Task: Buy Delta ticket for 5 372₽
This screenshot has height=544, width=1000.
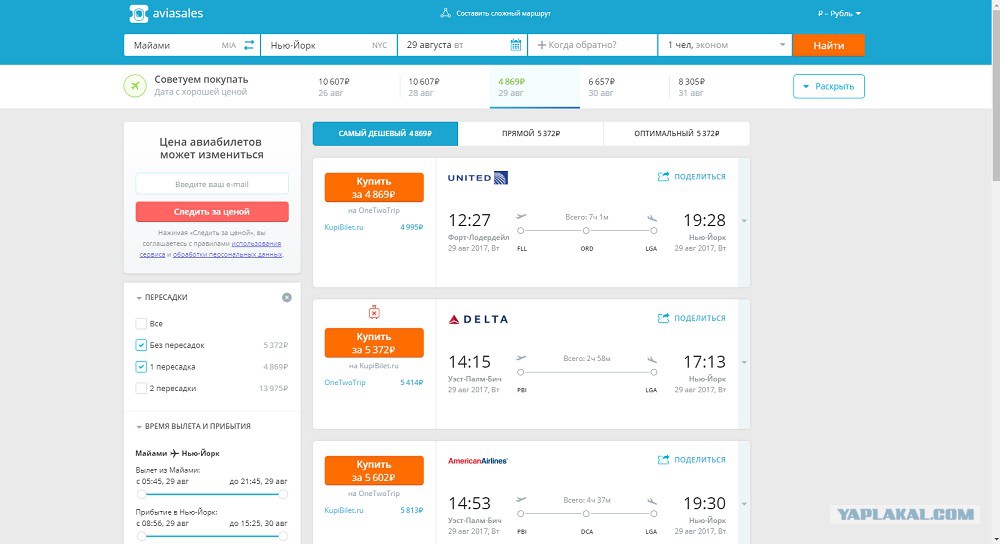Action: coord(374,343)
